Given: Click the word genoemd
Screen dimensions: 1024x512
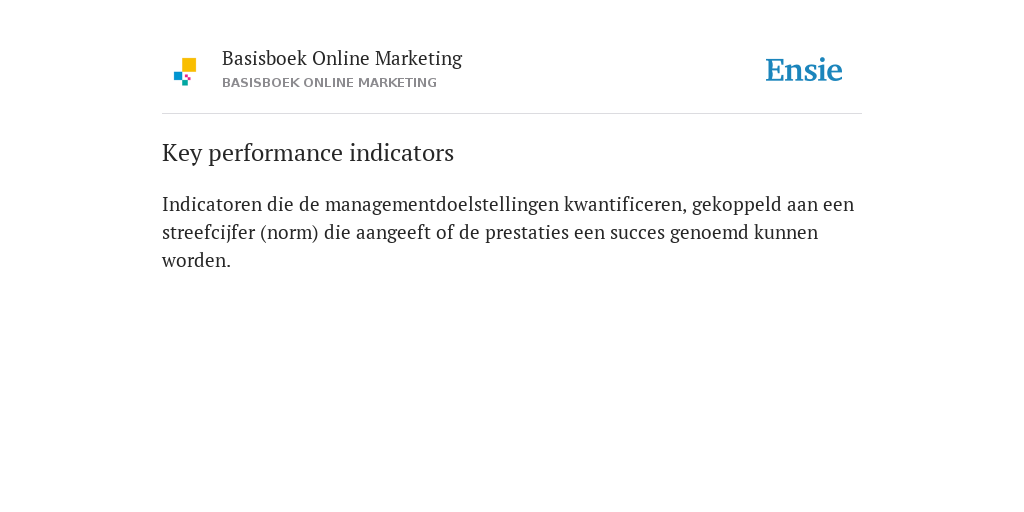Looking at the screenshot, I should point(709,233).
